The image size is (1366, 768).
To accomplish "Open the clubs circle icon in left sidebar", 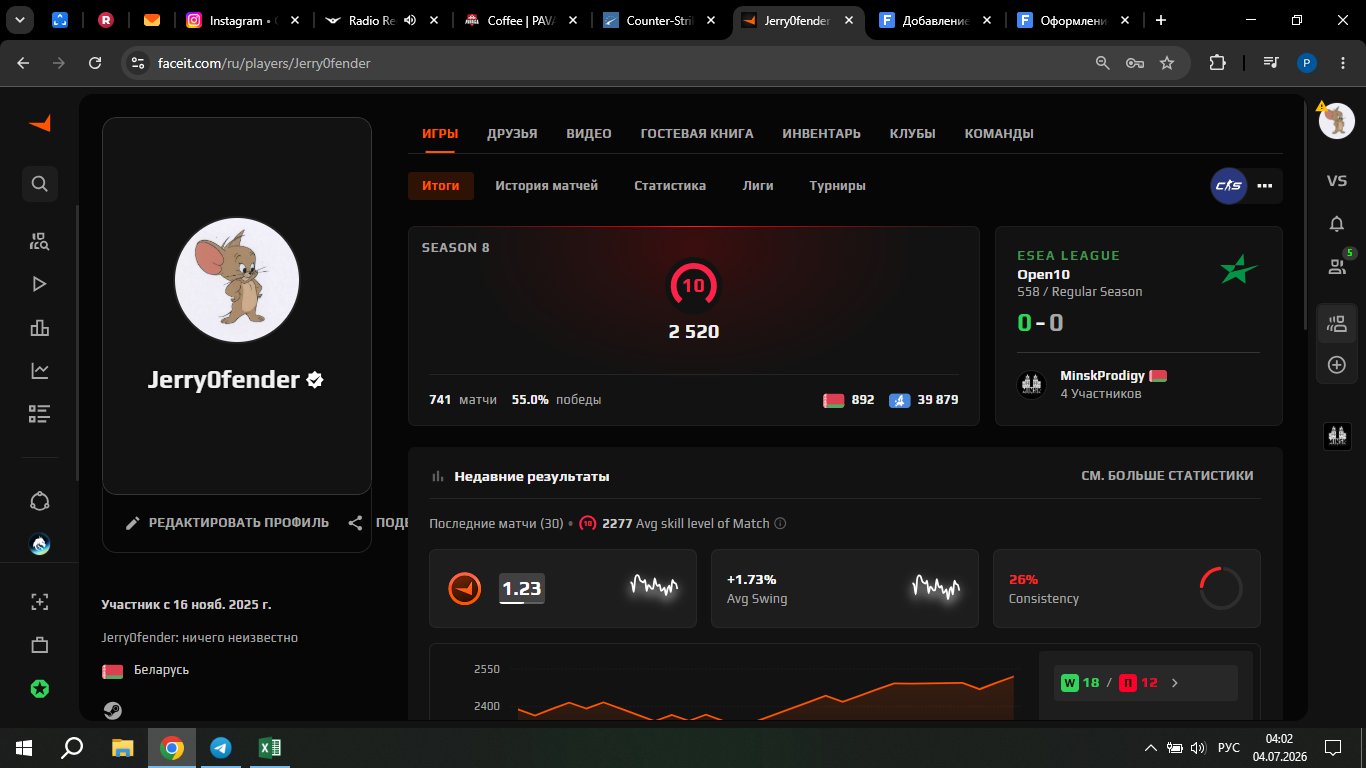I will click(x=40, y=501).
